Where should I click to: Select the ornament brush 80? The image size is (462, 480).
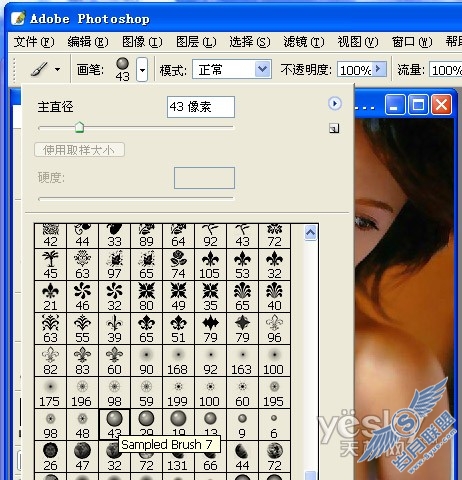[x=146, y=297]
